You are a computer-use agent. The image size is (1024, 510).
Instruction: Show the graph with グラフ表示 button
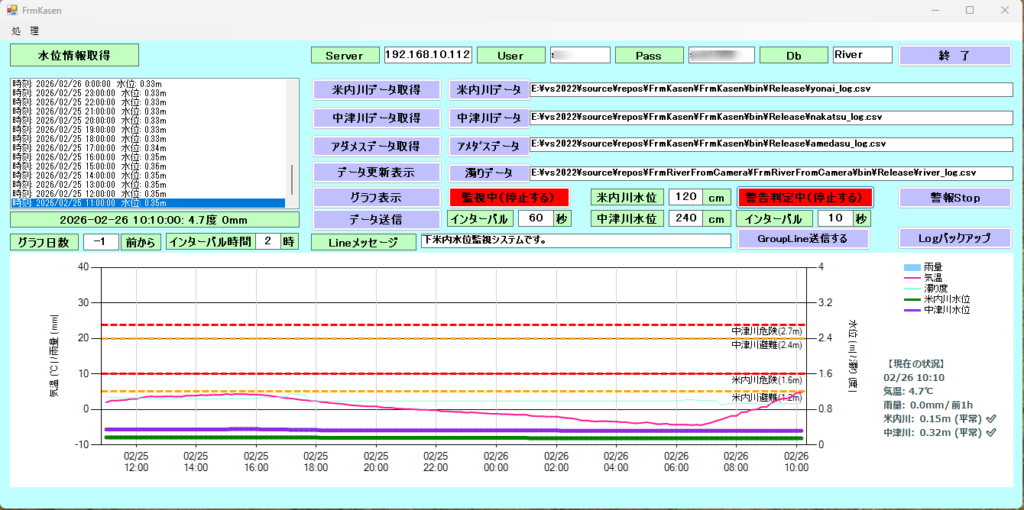tap(376, 197)
